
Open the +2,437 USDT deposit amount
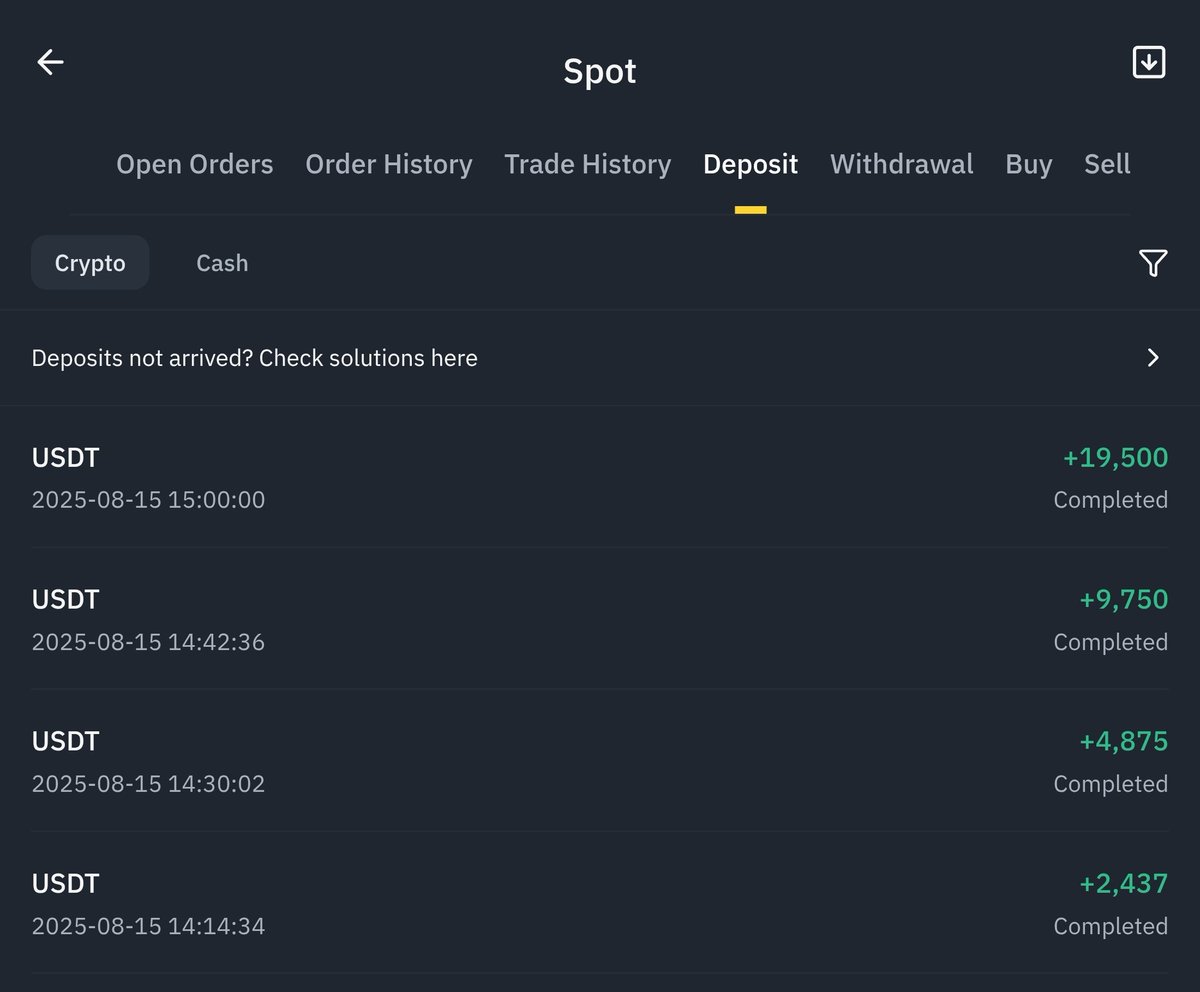coord(1124,884)
